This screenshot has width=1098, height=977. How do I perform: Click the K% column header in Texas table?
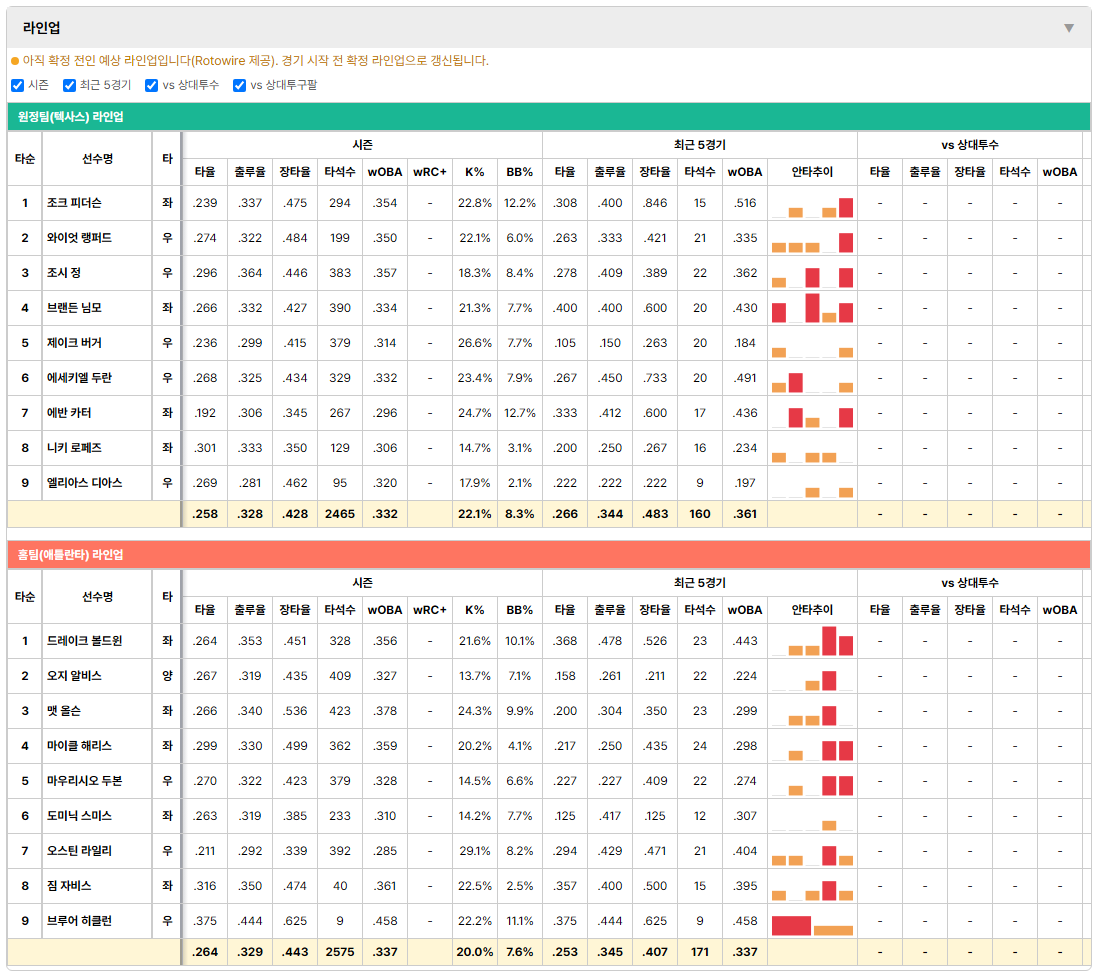click(x=474, y=172)
